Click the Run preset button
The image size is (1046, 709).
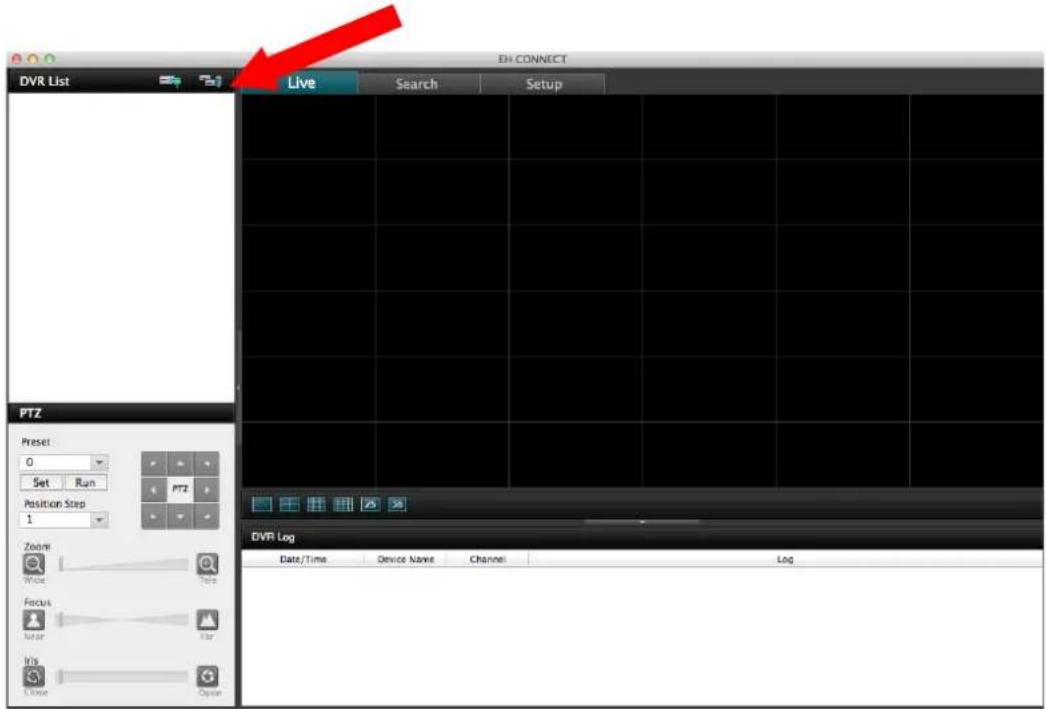85,482
